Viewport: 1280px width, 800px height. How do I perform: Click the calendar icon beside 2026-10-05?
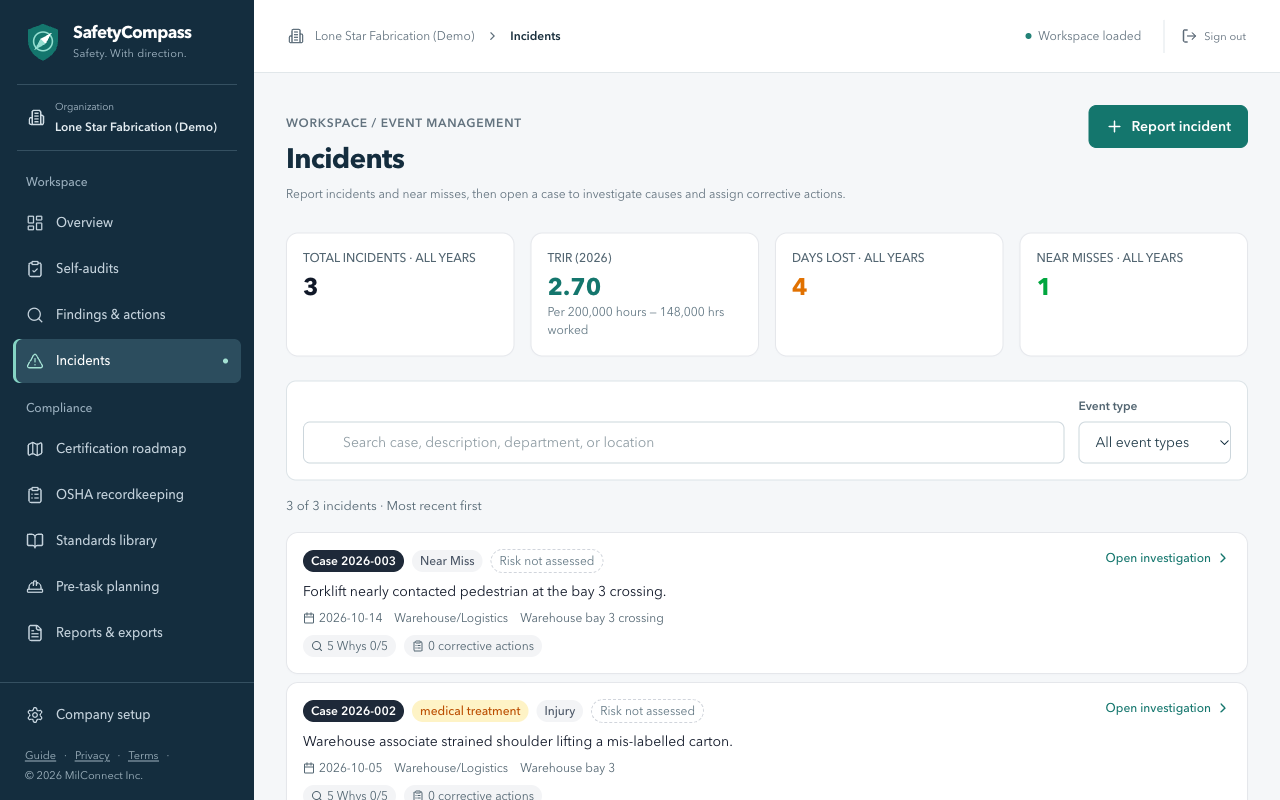click(309, 768)
